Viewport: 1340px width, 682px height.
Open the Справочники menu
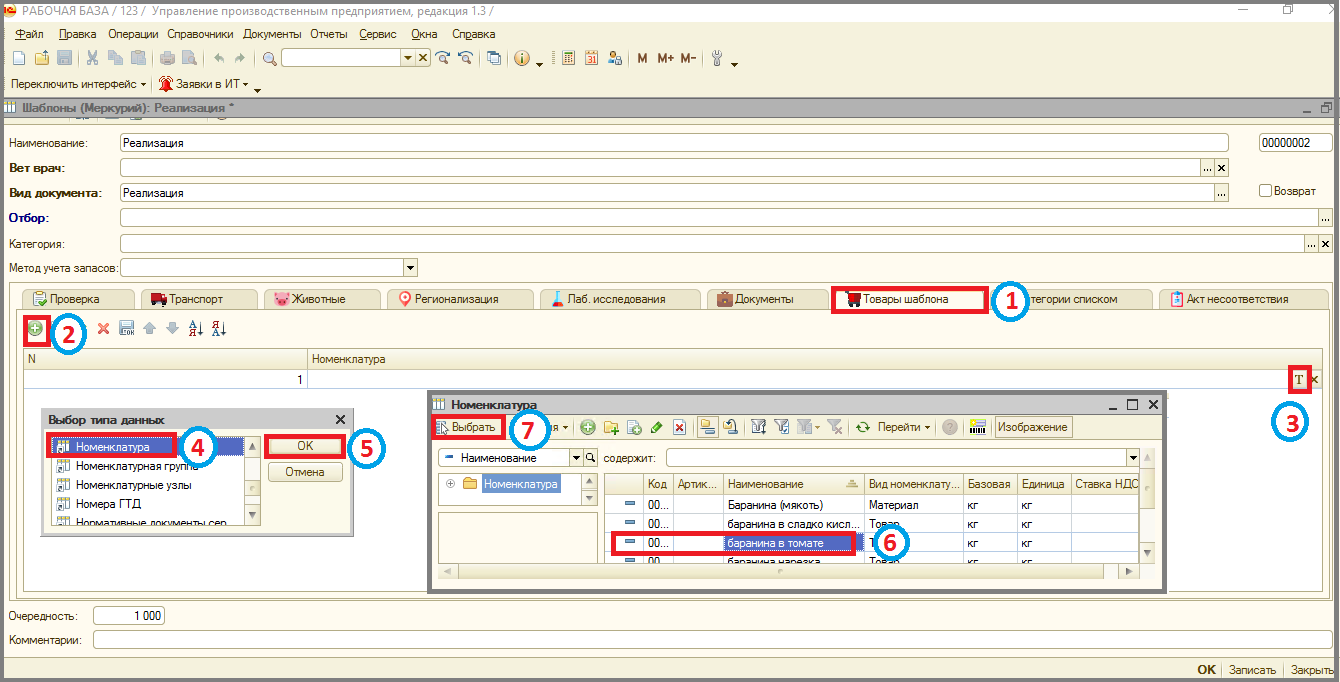(200, 34)
